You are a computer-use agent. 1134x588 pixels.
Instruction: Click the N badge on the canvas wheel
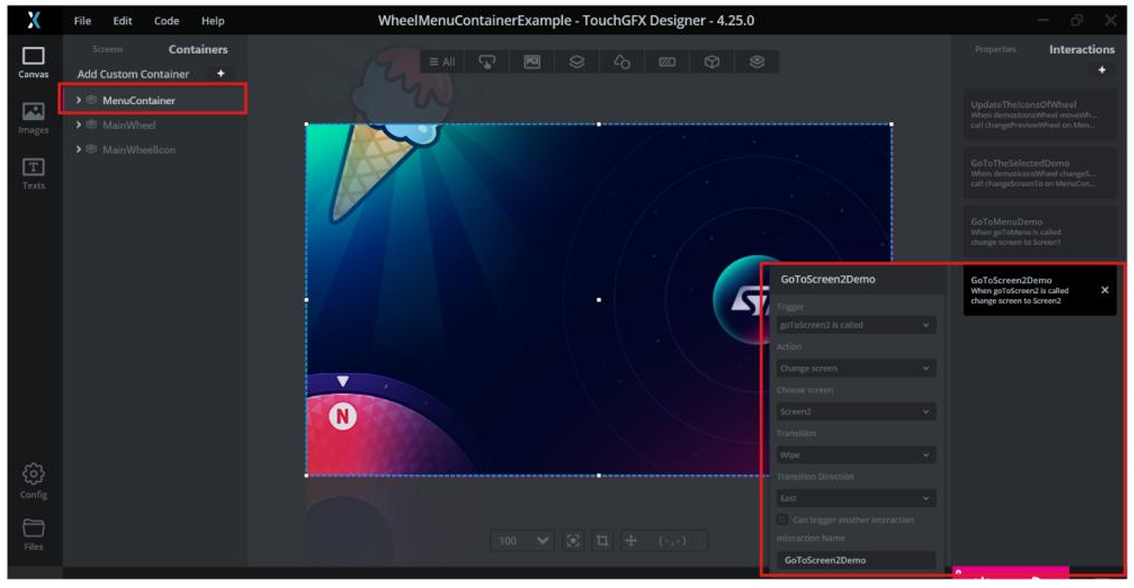[x=343, y=416]
